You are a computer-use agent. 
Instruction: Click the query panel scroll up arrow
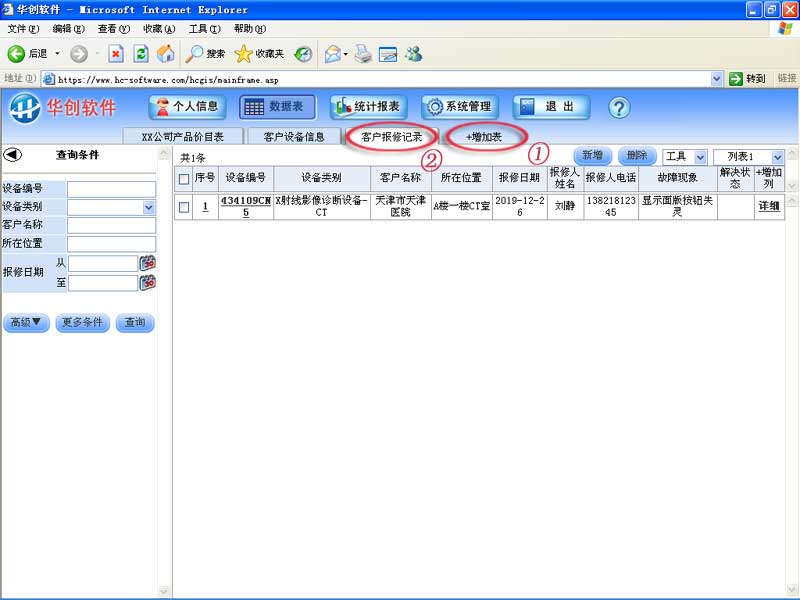coord(164,153)
